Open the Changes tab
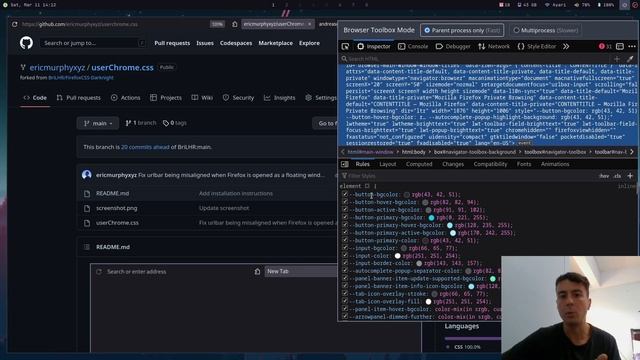Viewport: 640px width, 360px height. tap(453, 164)
